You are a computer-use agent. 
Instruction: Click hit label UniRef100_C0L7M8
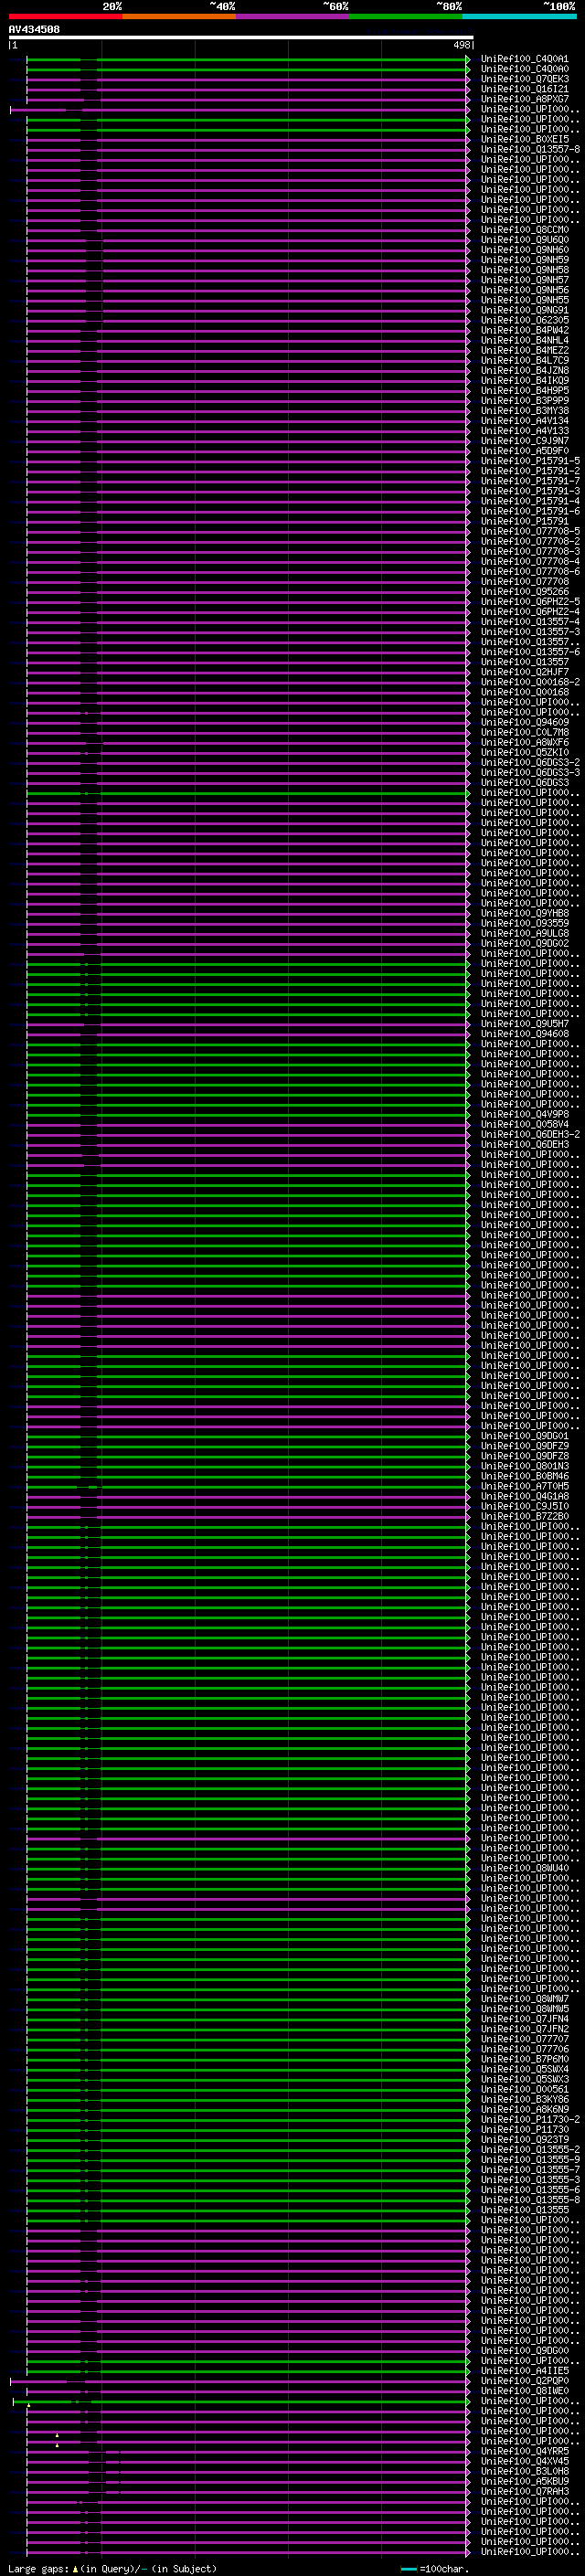[x=525, y=732]
